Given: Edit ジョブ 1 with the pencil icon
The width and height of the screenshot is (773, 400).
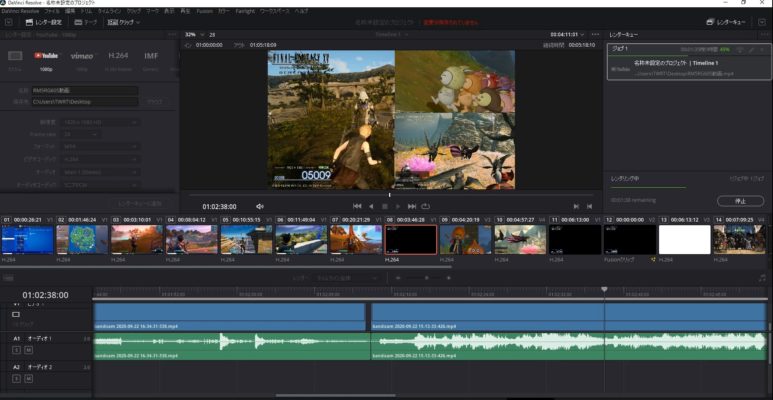Looking at the screenshot, I should 752,49.
